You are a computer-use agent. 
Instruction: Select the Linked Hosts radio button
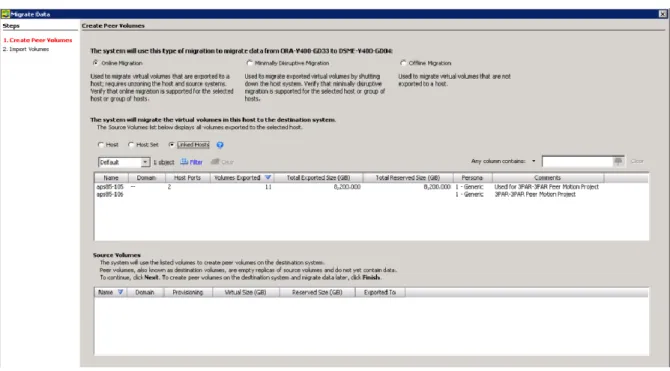click(x=172, y=144)
